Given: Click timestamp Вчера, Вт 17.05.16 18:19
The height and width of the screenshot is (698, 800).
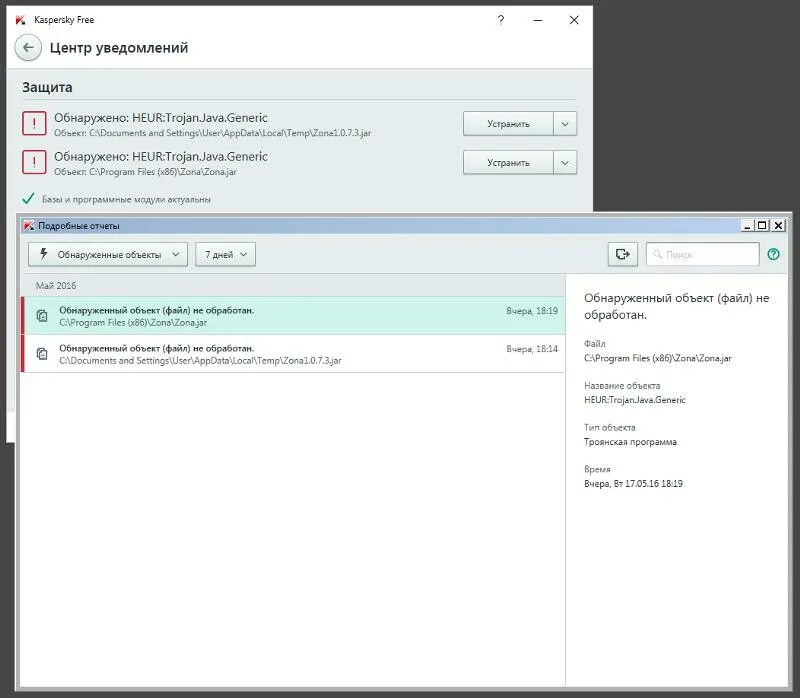Looking at the screenshot, I should [x=633, y=484].
